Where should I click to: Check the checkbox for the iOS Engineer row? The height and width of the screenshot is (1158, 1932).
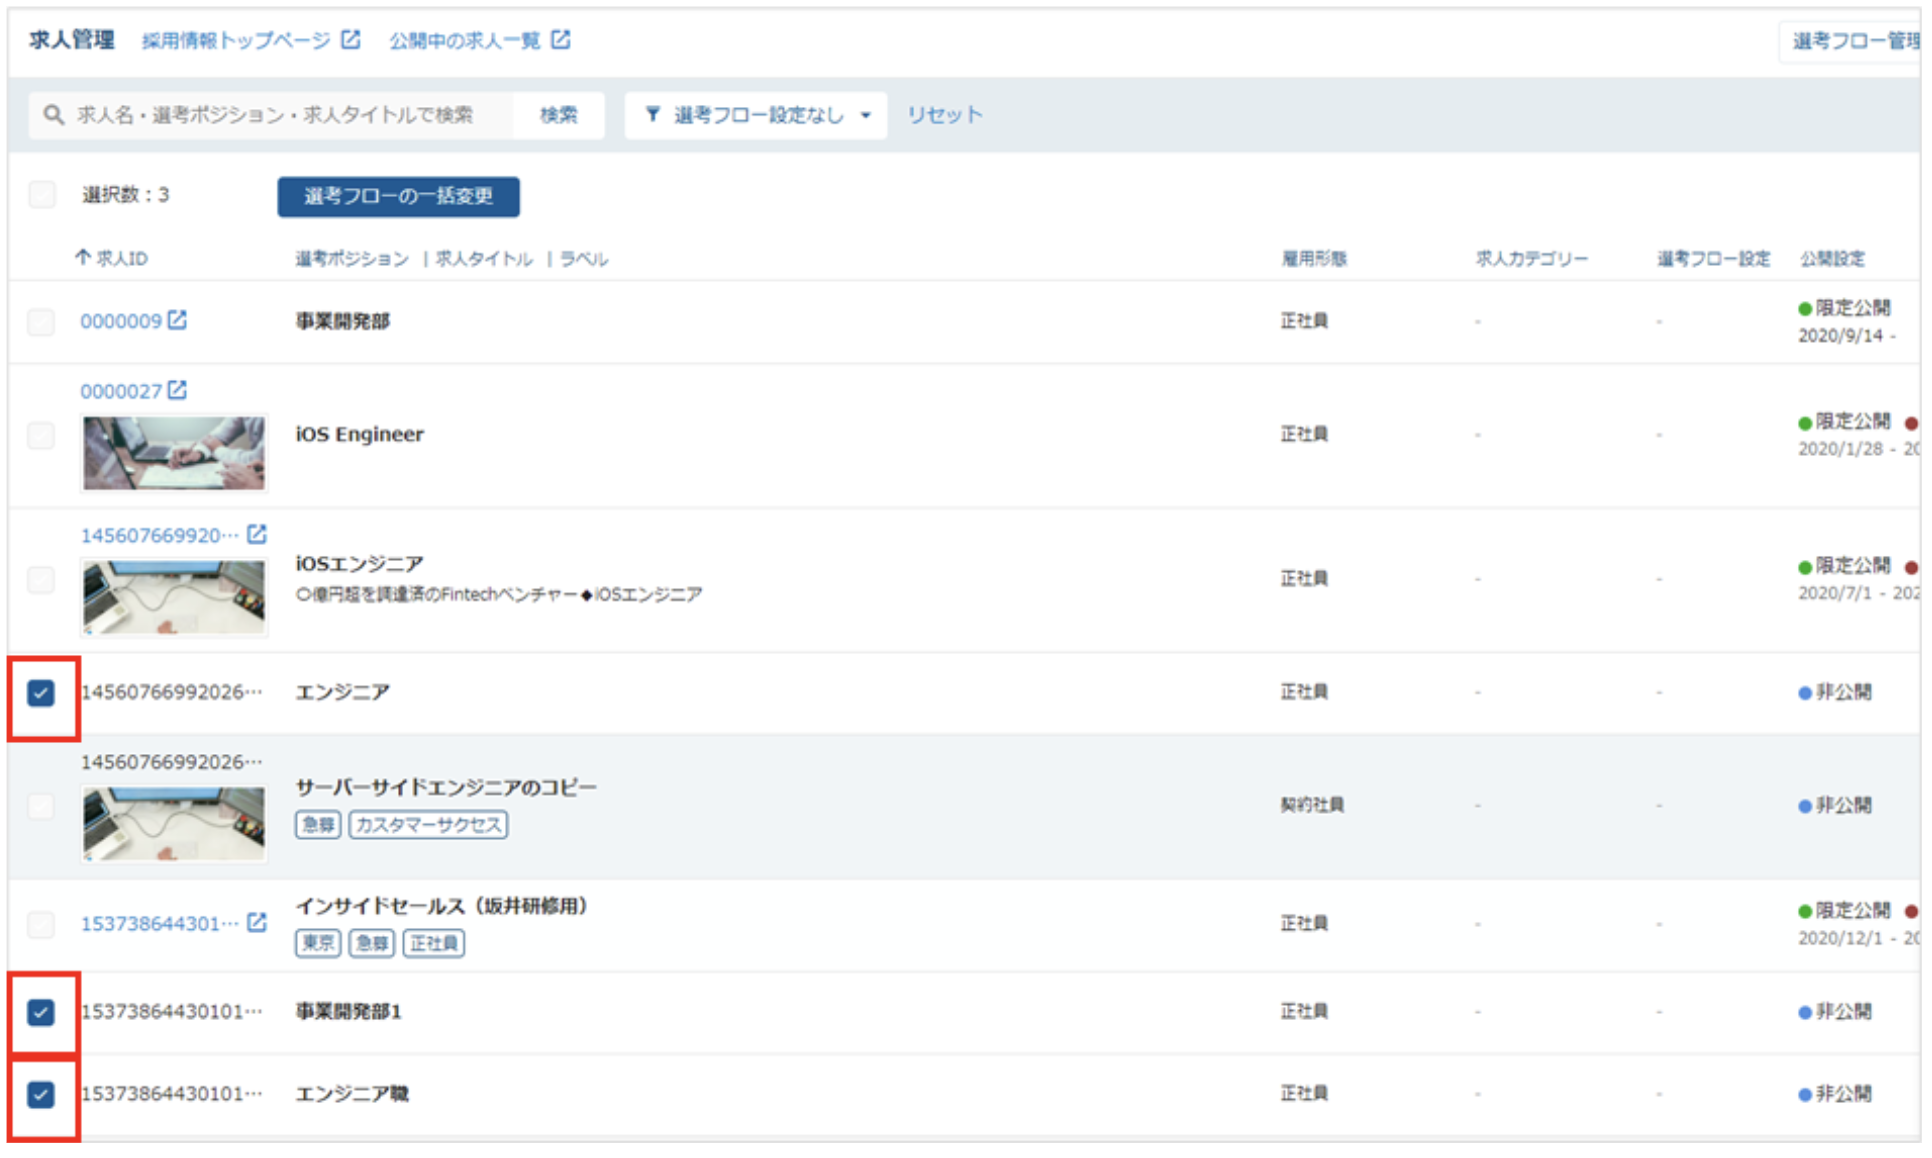41,435
